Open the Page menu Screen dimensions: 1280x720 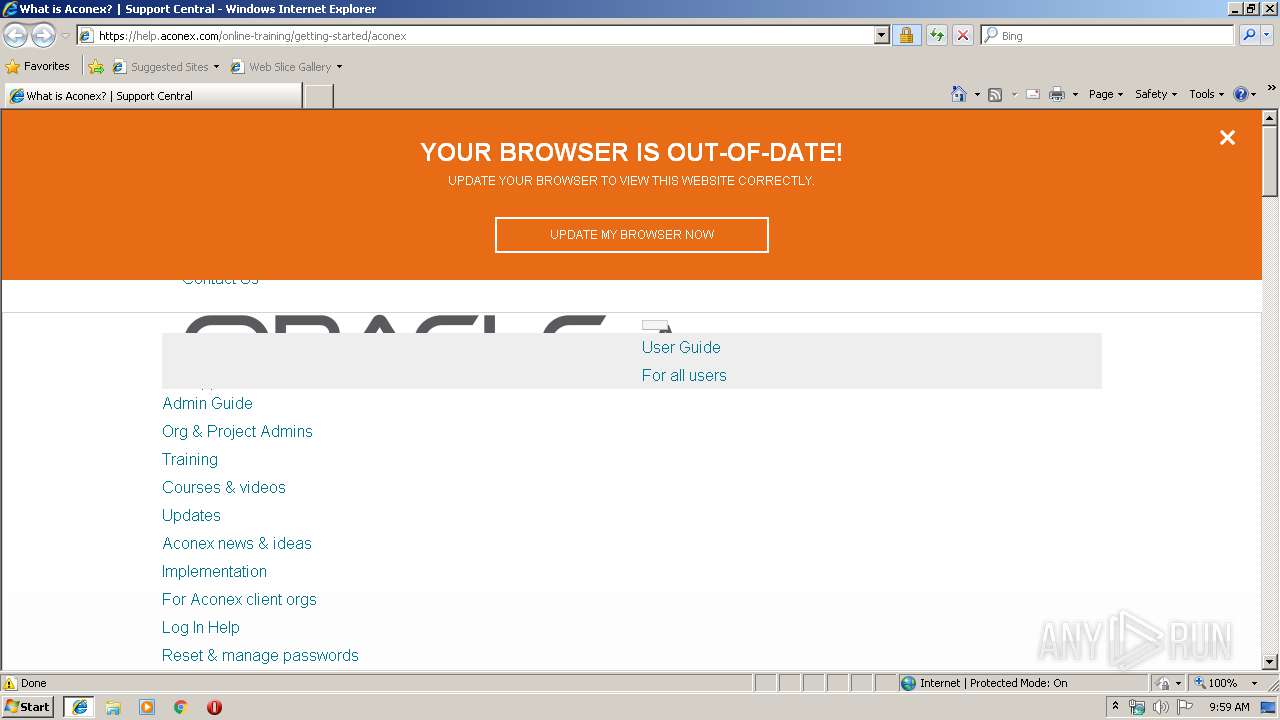coord(1105,94)
